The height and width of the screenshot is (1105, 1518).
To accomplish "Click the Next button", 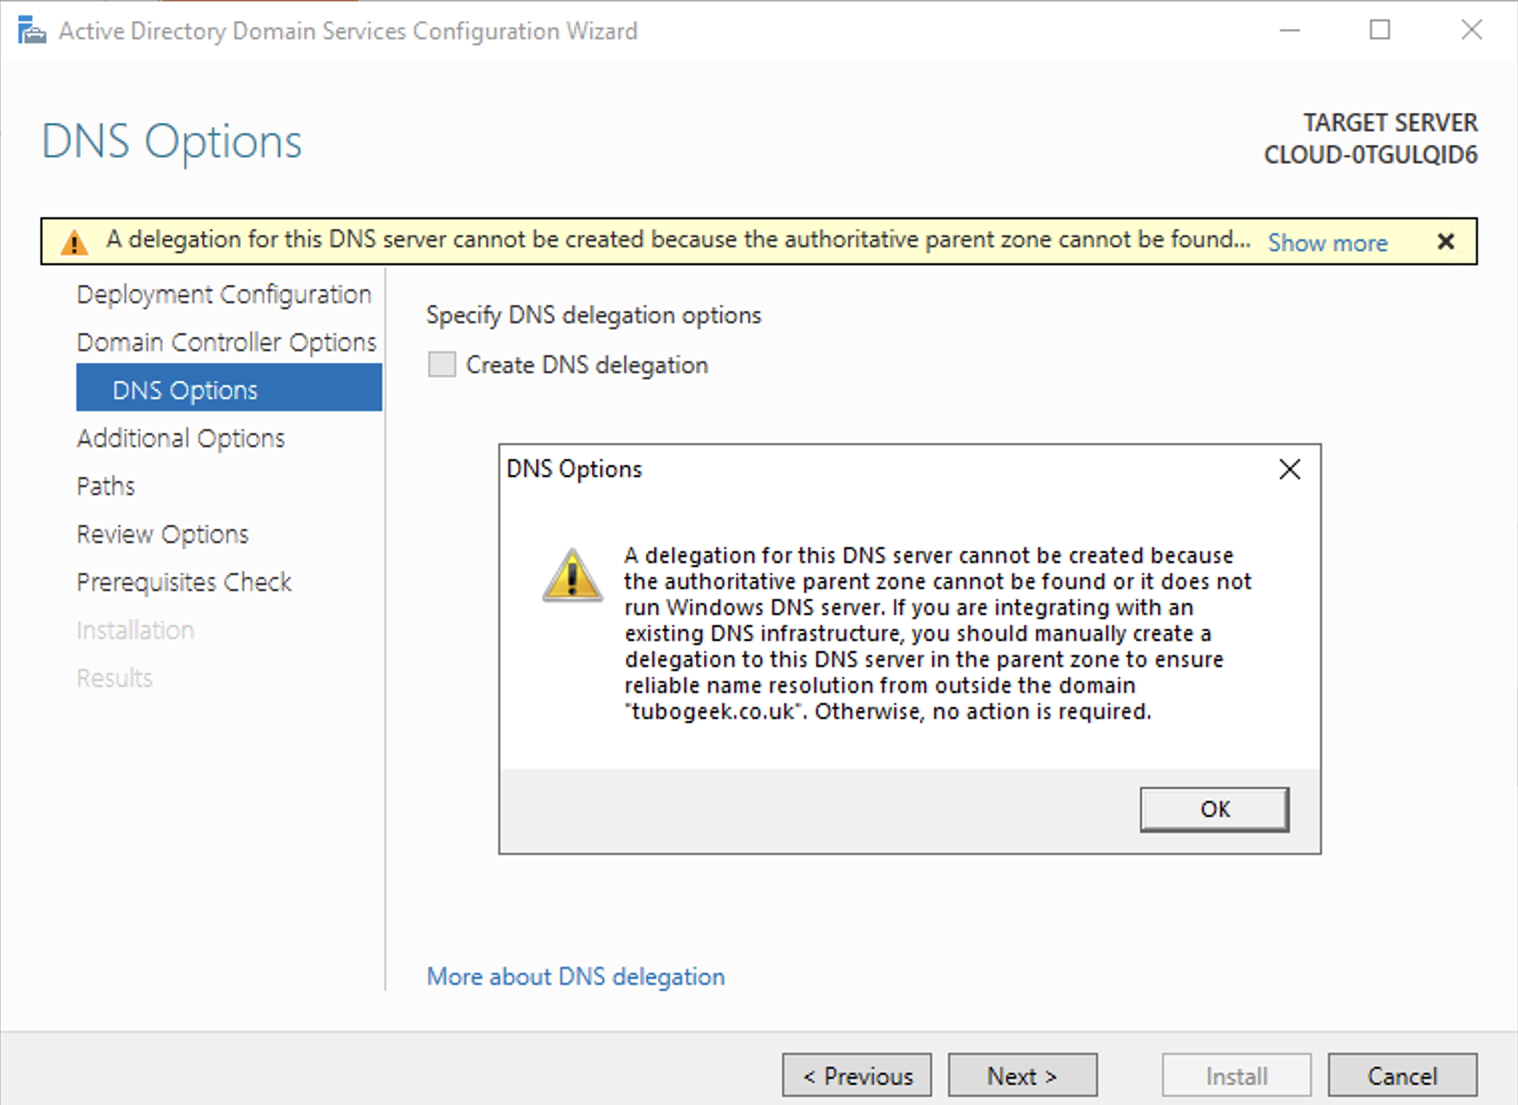I will coord(1022,1075).
